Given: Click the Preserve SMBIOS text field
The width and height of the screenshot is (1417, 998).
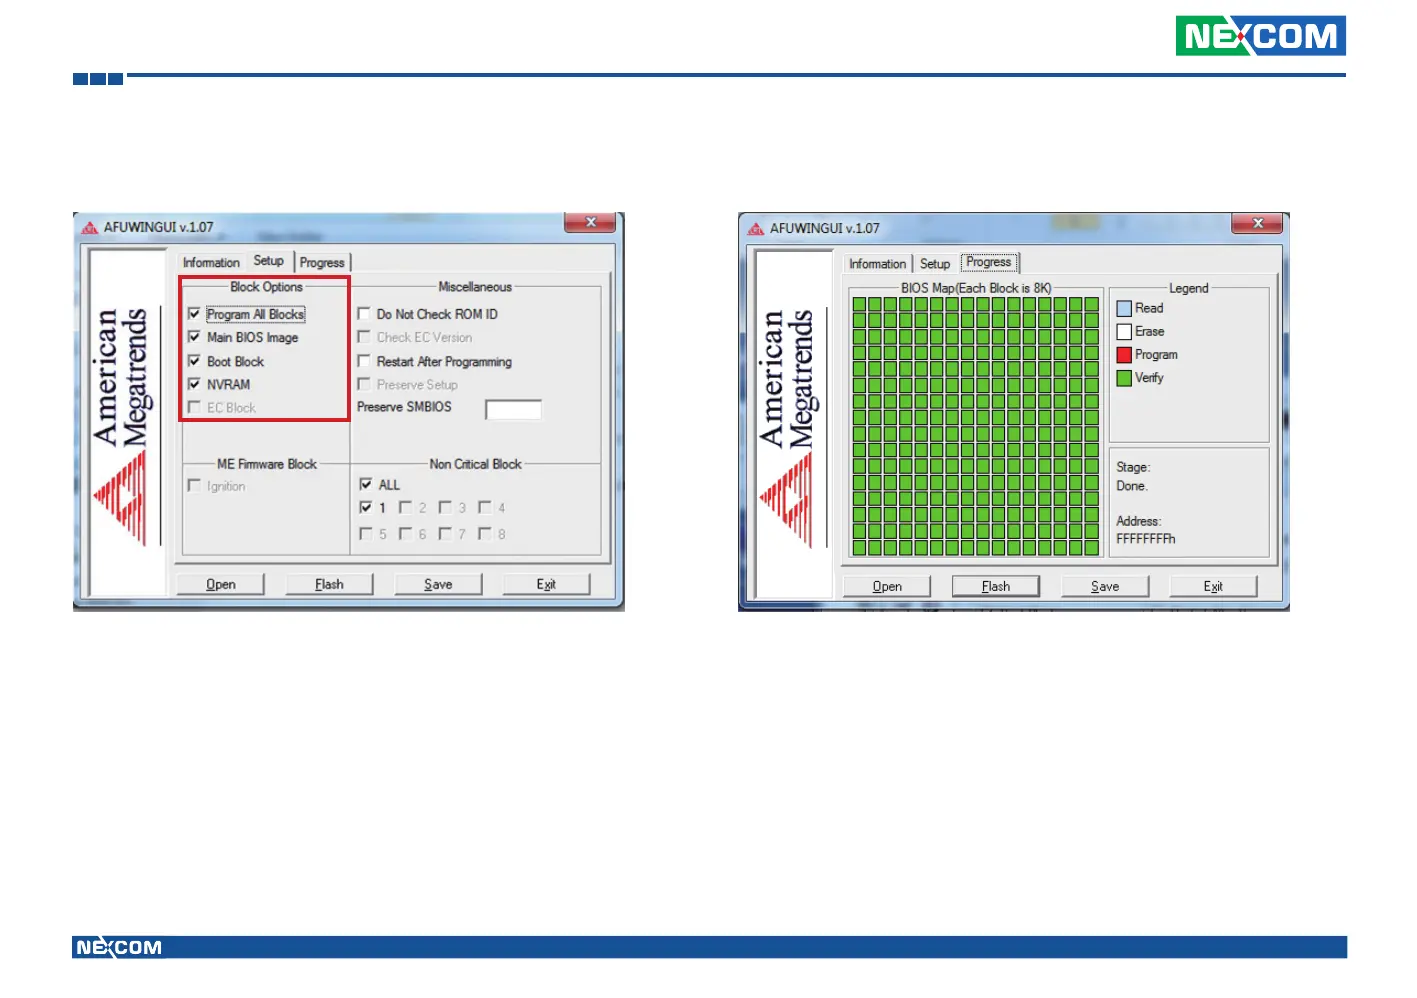Looking at the screenshot, I should [513, 409].
